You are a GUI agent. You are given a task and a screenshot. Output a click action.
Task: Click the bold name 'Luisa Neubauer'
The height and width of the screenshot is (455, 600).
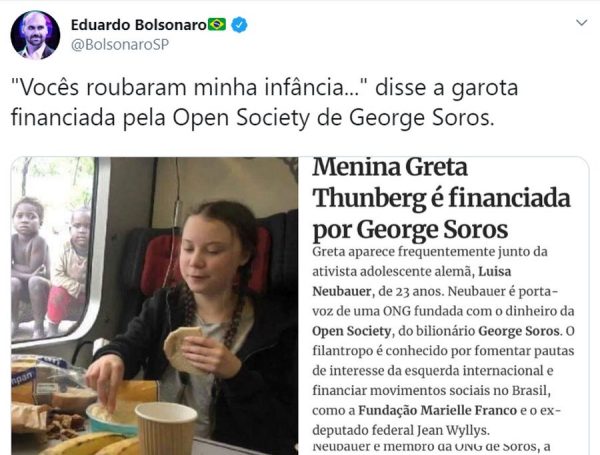[x=412, y=281]
